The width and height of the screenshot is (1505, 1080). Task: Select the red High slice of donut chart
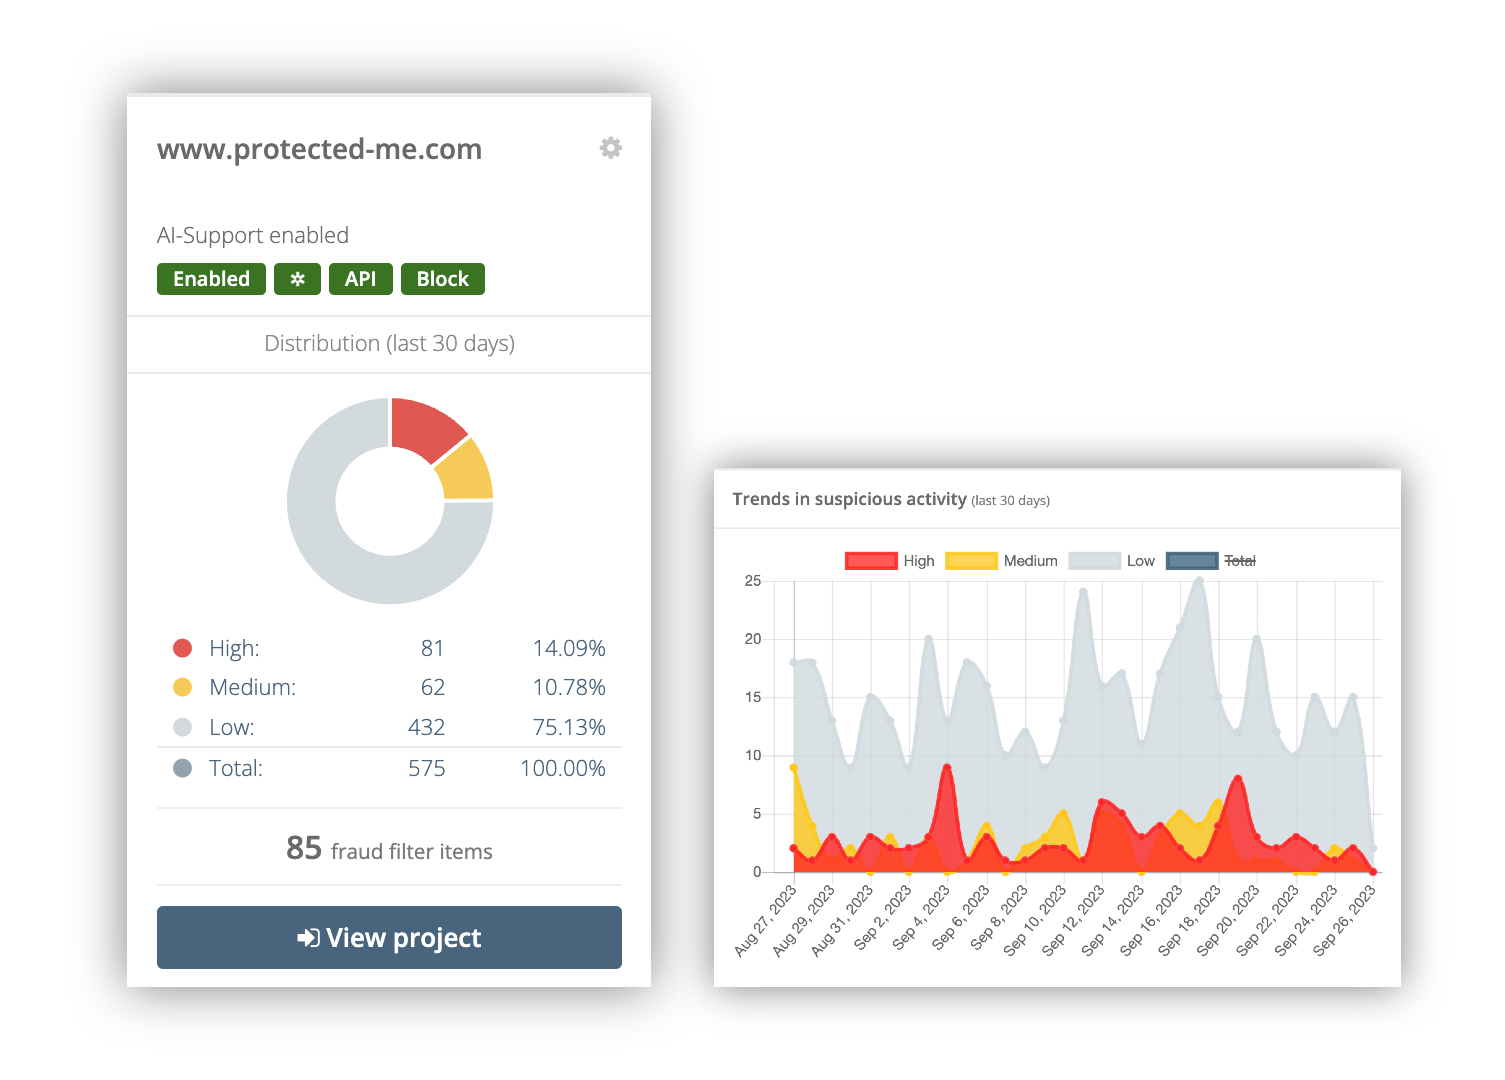(425, 428)
